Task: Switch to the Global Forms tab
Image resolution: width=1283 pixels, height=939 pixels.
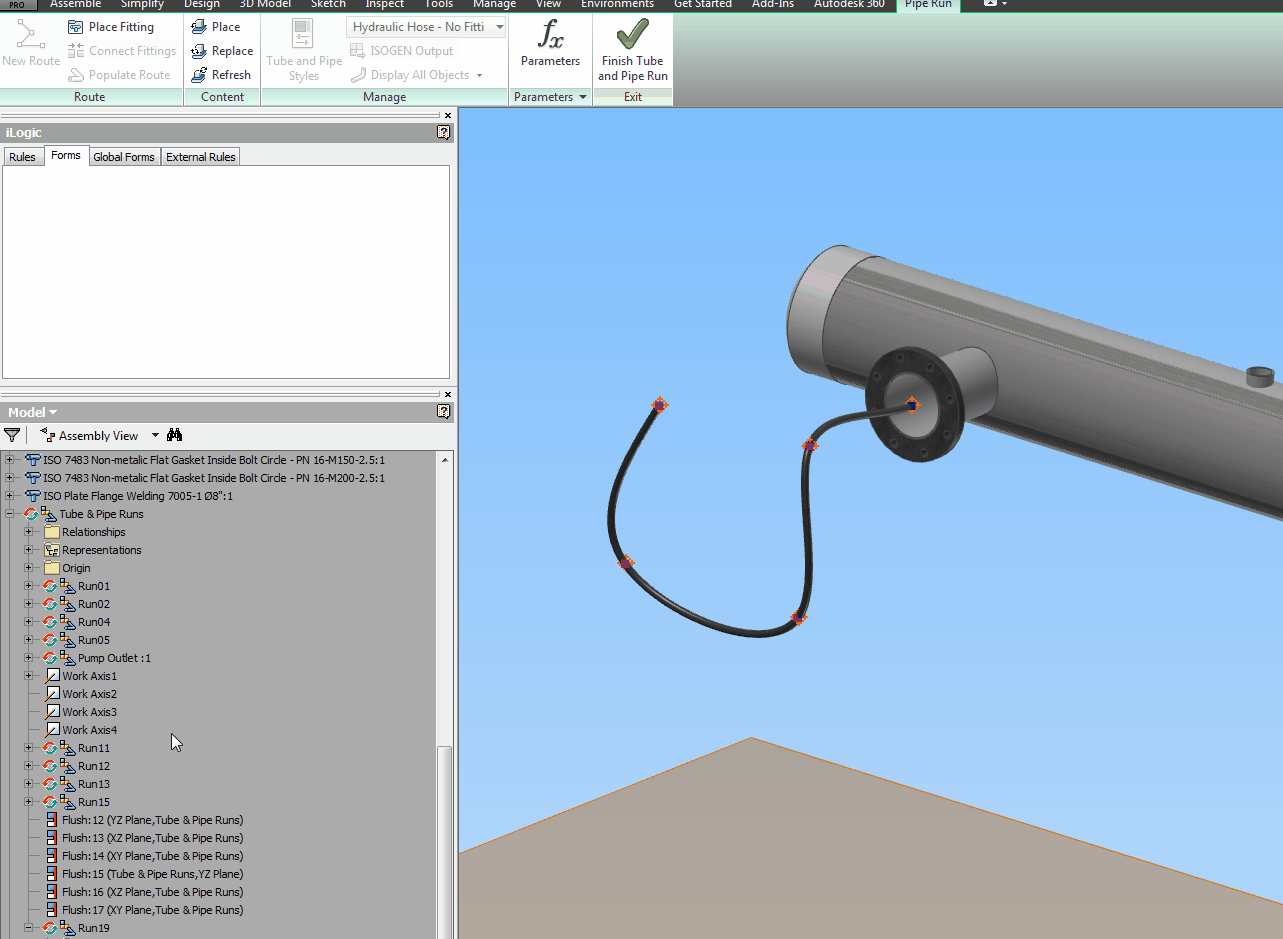Action: [123, 156]
